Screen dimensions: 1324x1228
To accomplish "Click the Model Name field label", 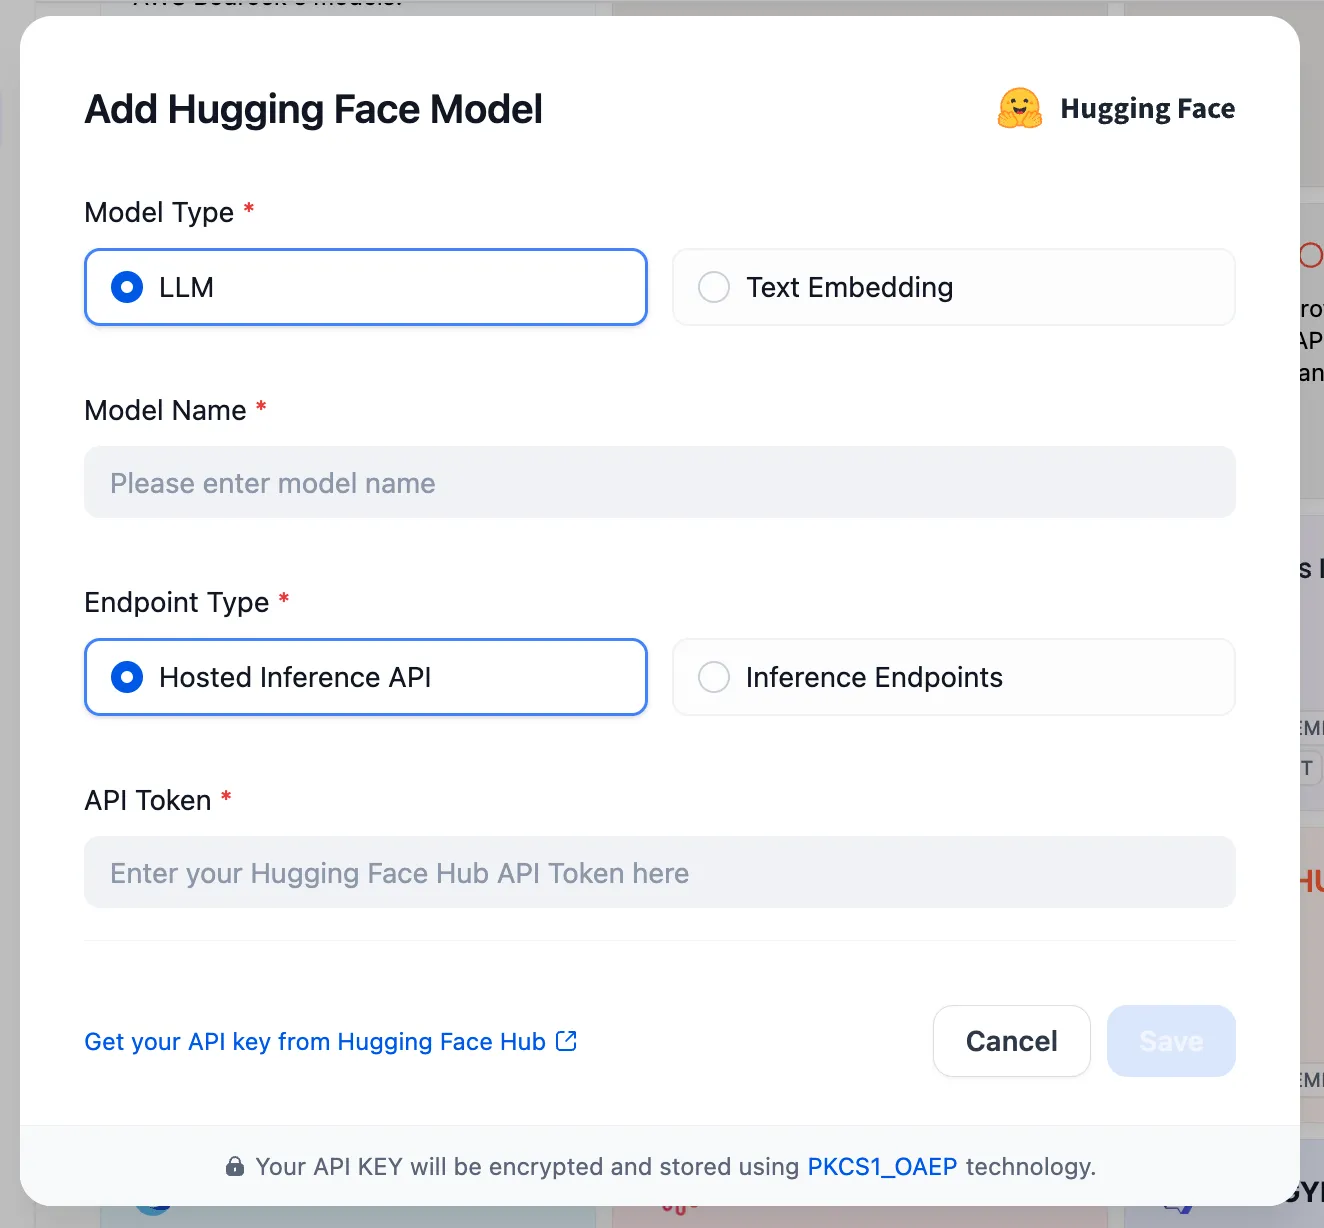I will (165, 410).
